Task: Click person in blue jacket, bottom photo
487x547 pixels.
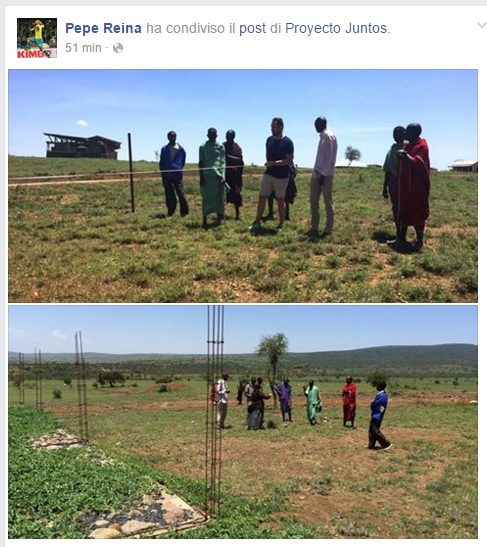Action: (x=379, y=415)
